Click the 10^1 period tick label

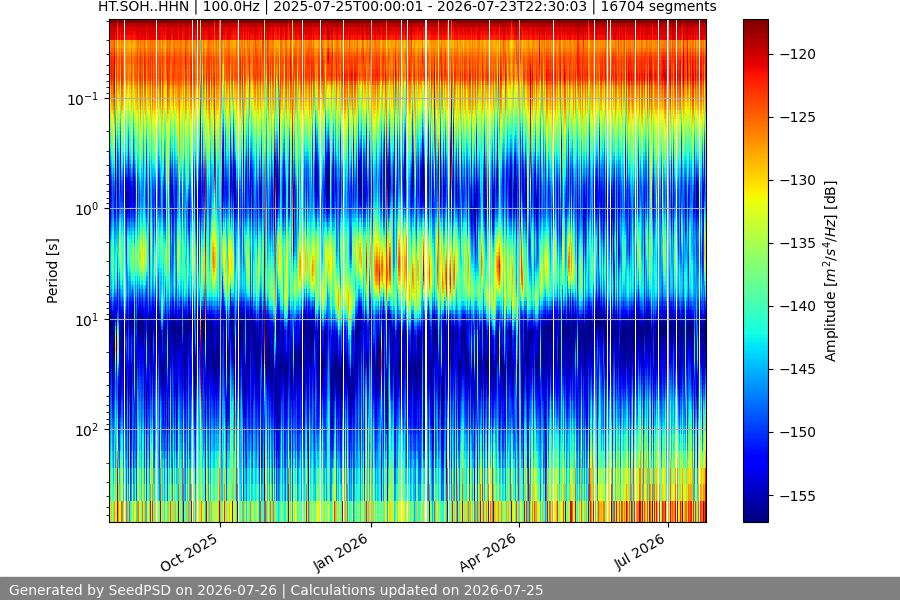[x=87, y=320]
